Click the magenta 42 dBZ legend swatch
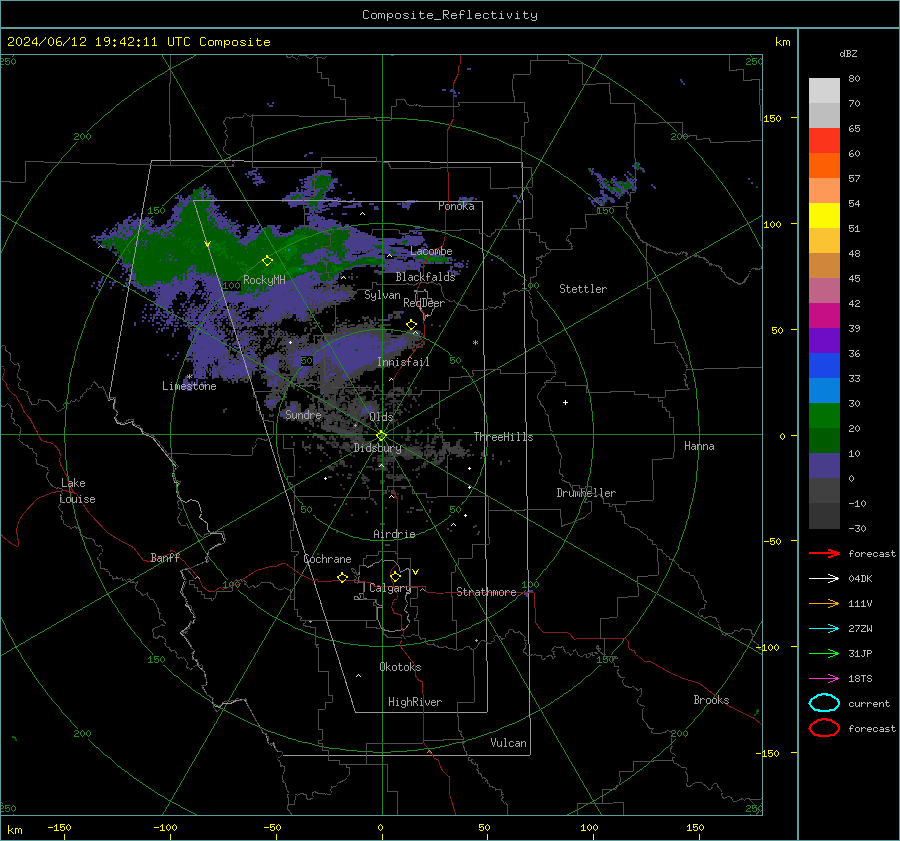Screen dimensions: 900x841 [x=824, y=315]
